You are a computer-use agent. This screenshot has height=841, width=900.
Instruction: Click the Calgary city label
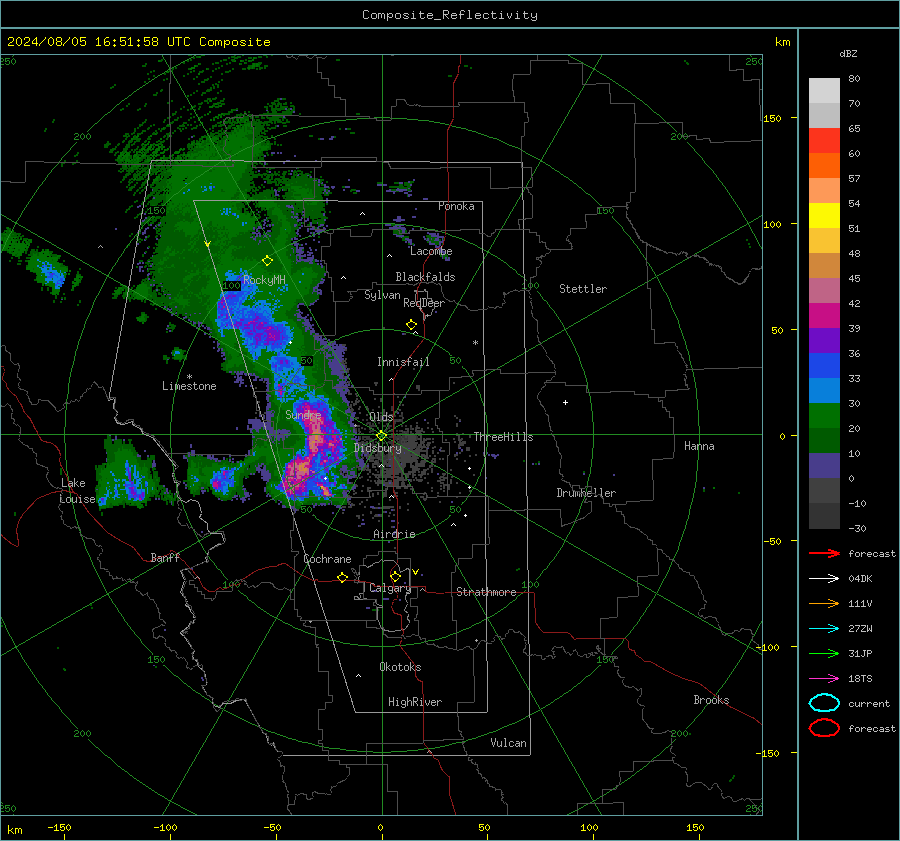(x=390, y=588)
